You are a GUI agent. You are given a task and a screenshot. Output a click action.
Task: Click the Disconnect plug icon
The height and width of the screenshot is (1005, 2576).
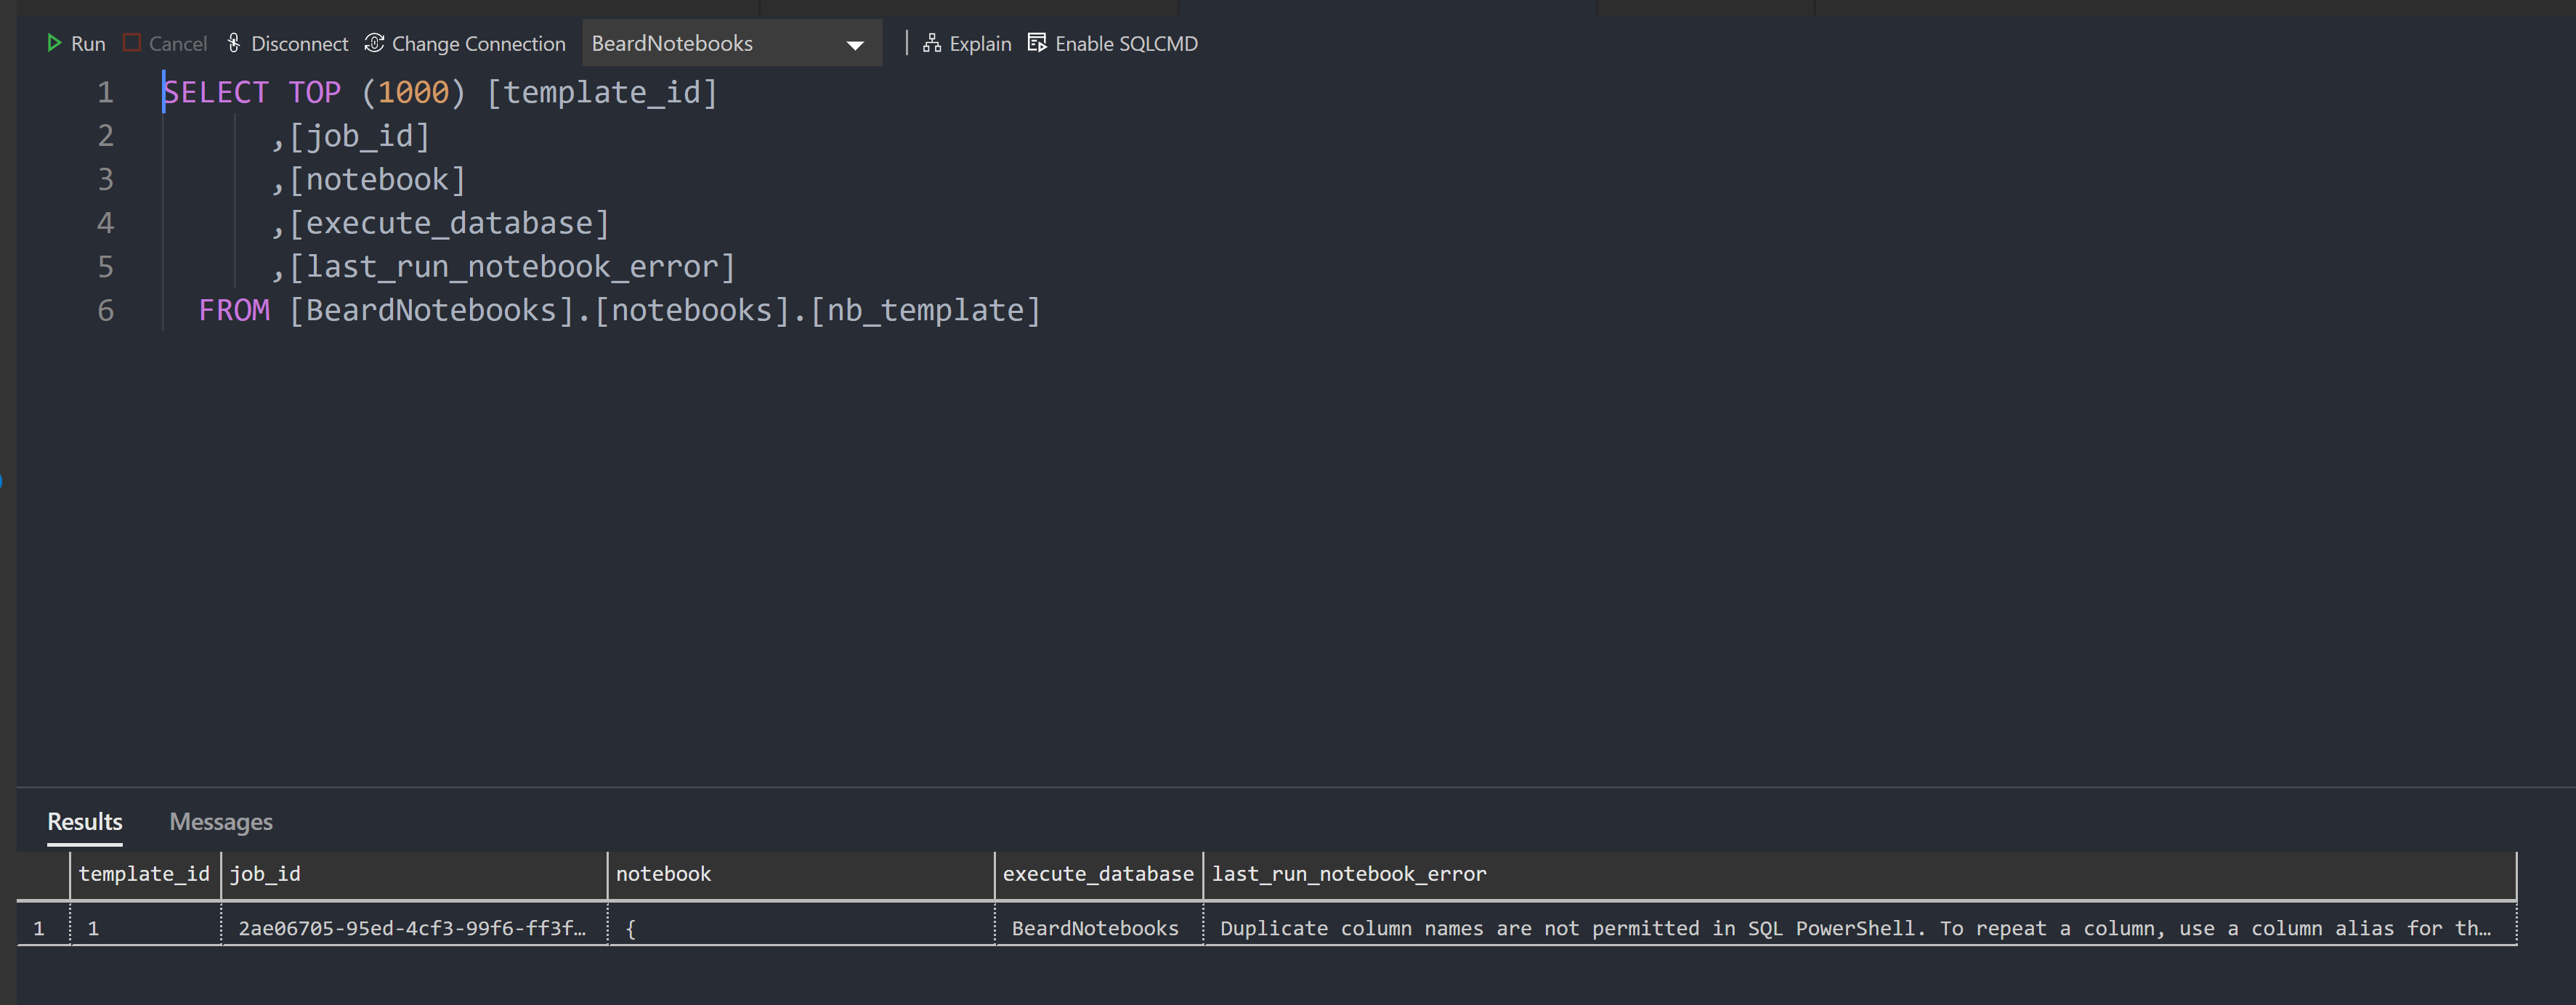coord(234,43)
